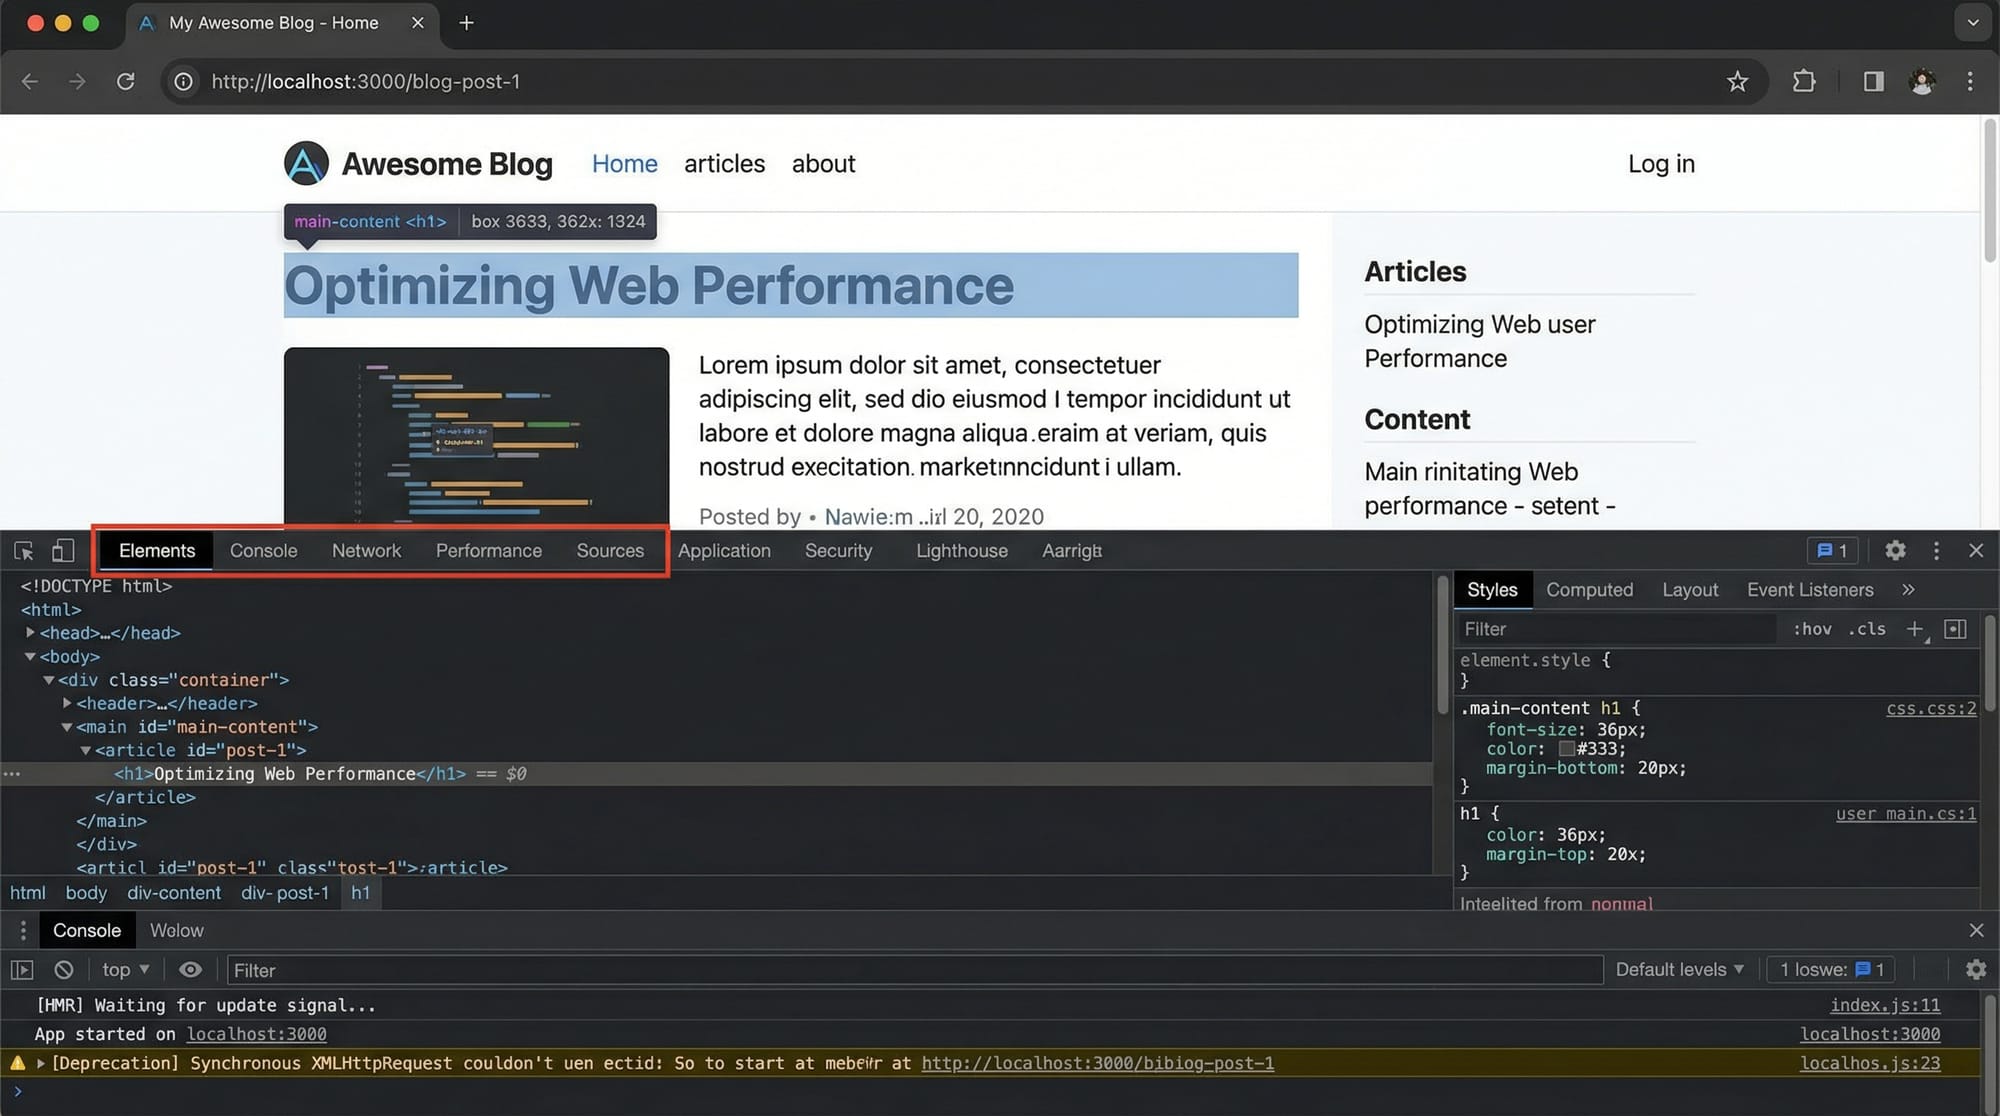Toggle the device toolbar emulation icon
Screen dimensions: 2000x1116
[62, 550]
